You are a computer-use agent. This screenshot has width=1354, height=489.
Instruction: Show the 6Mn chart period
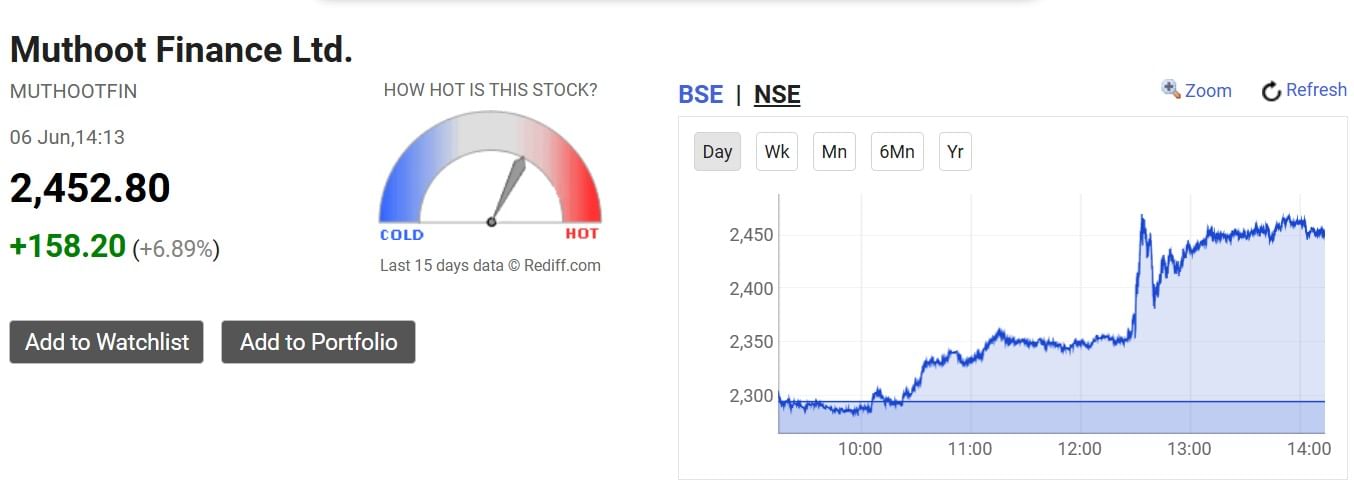coord(897,152)
